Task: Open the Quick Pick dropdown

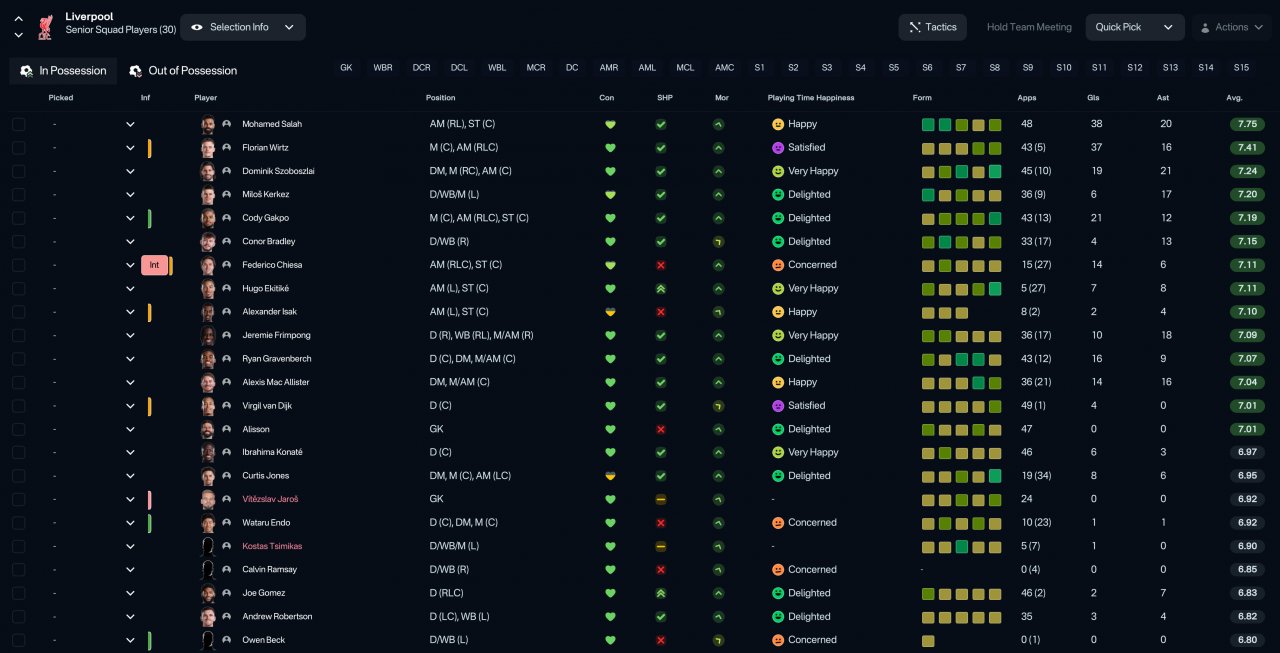Action: (1135, 27)
